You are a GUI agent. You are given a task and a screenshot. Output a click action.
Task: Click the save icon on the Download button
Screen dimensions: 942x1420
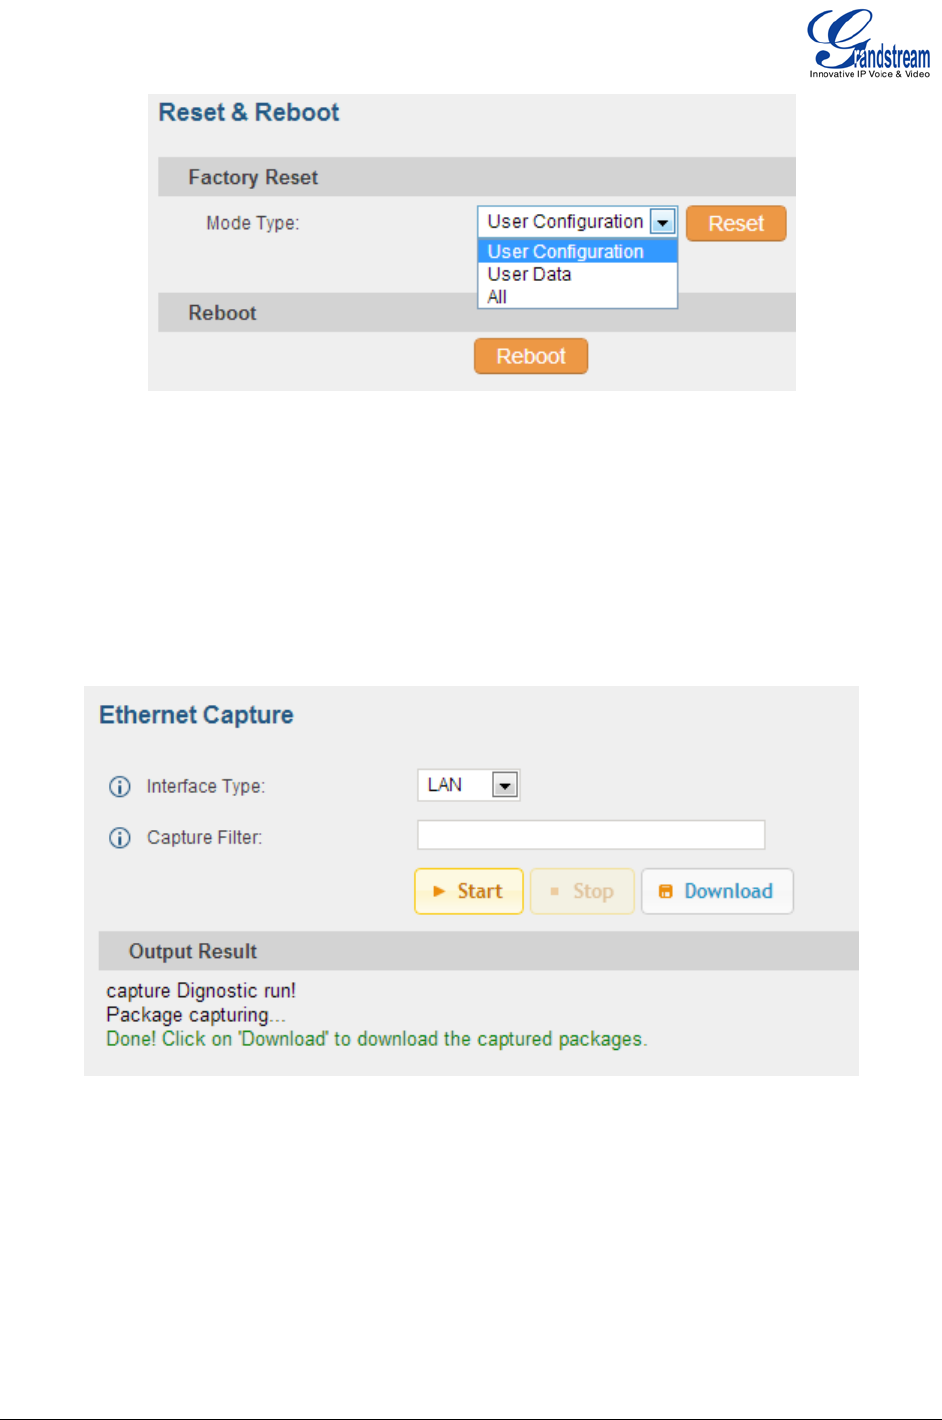(665, 891)
